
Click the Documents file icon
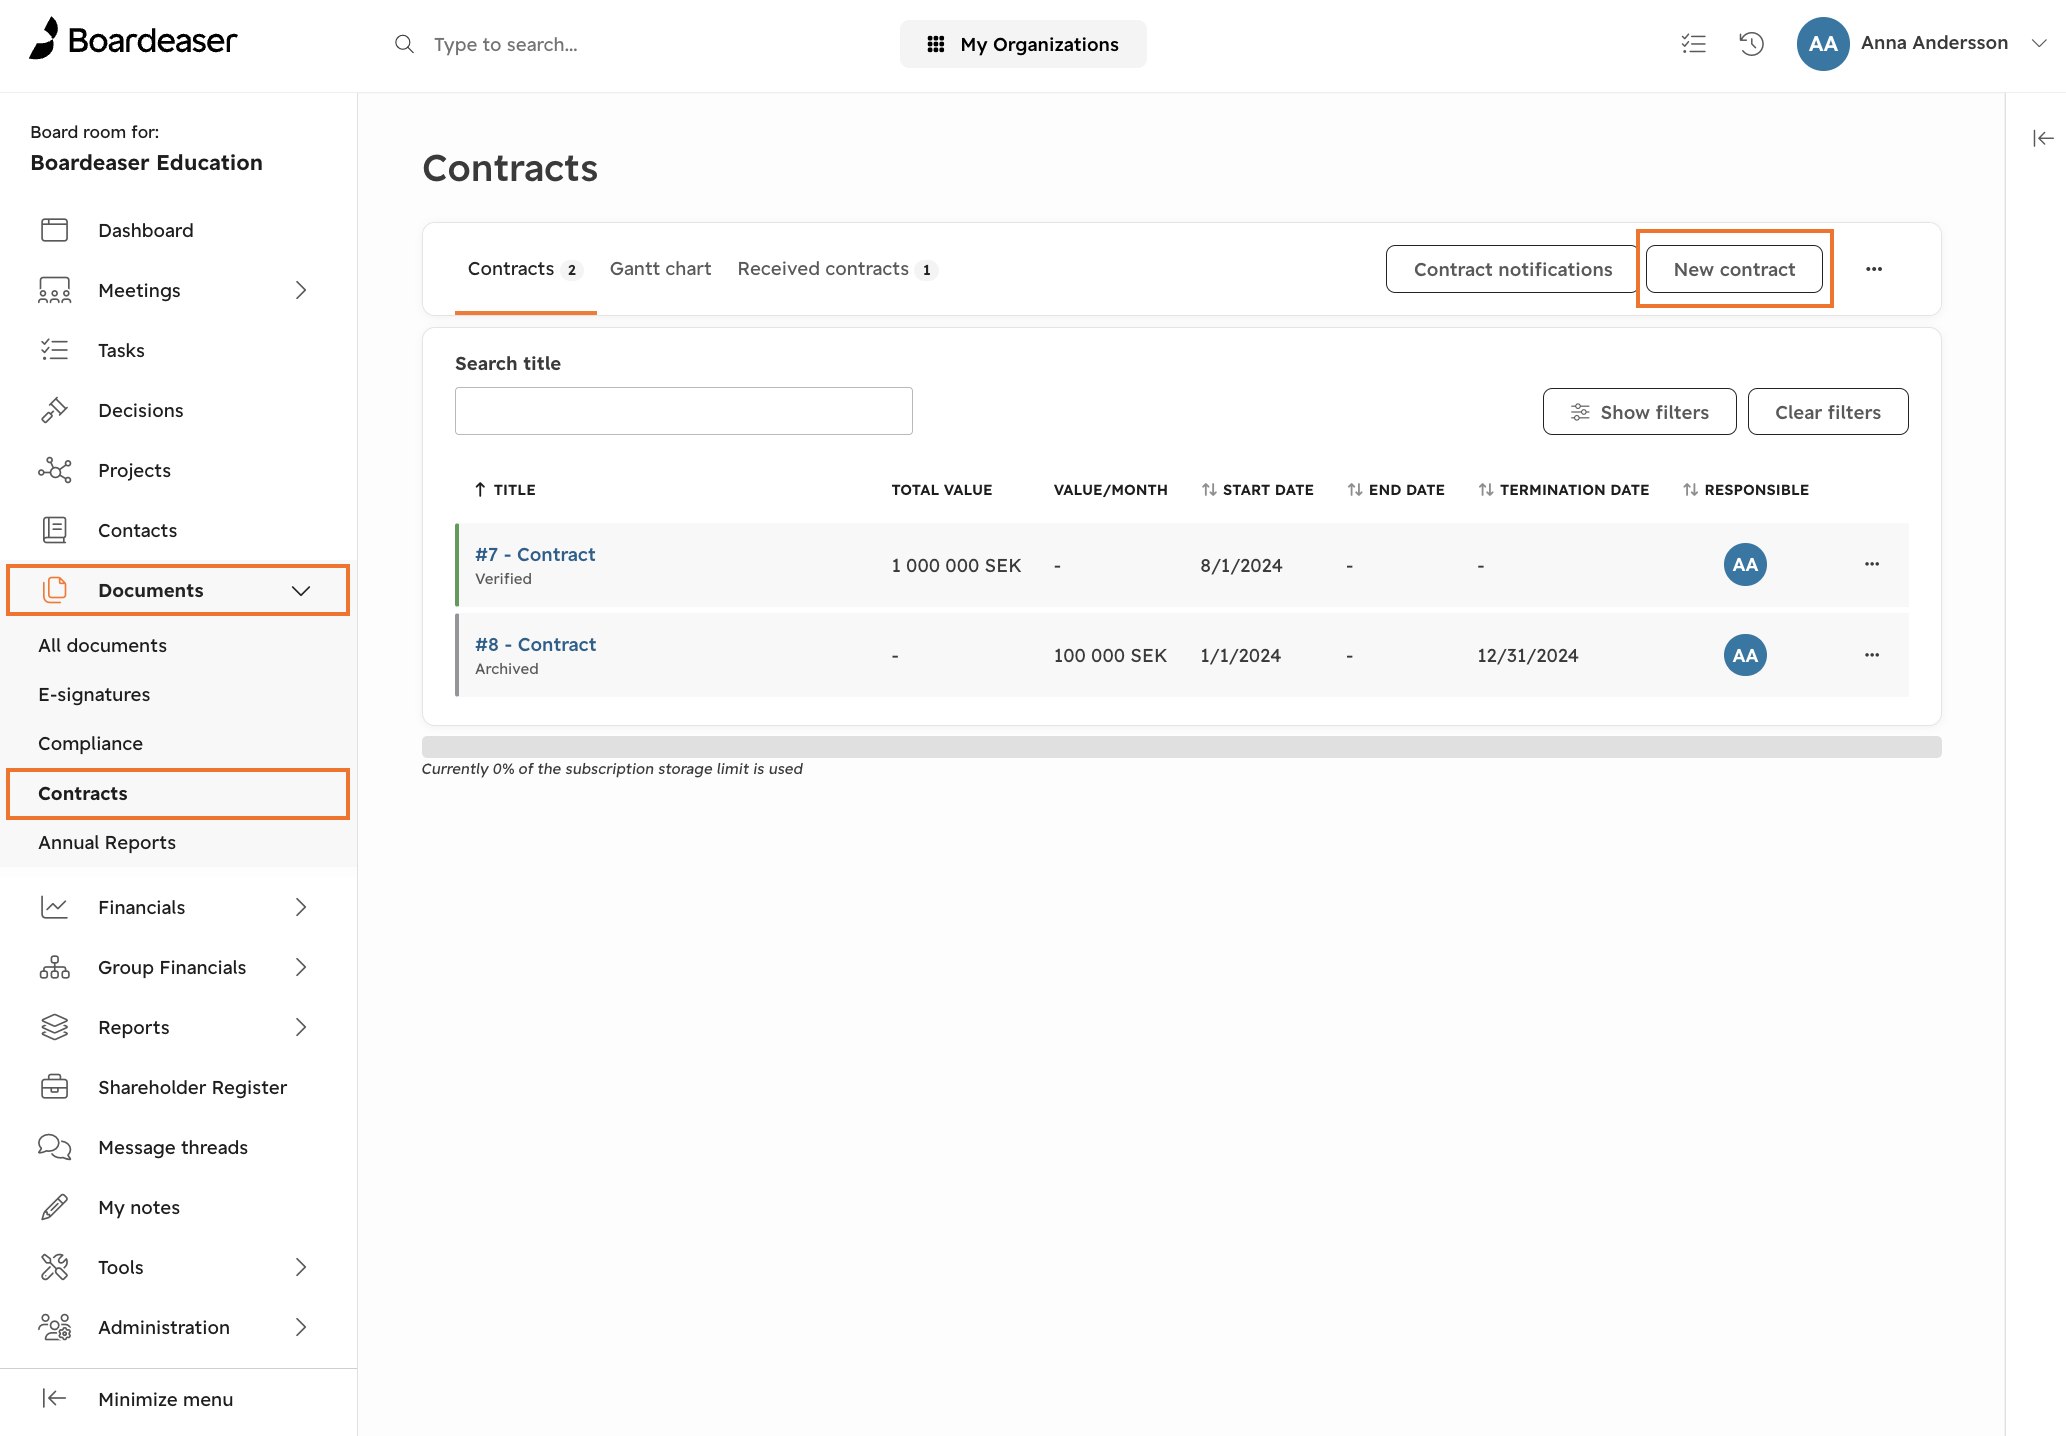(x=54, y=590)
